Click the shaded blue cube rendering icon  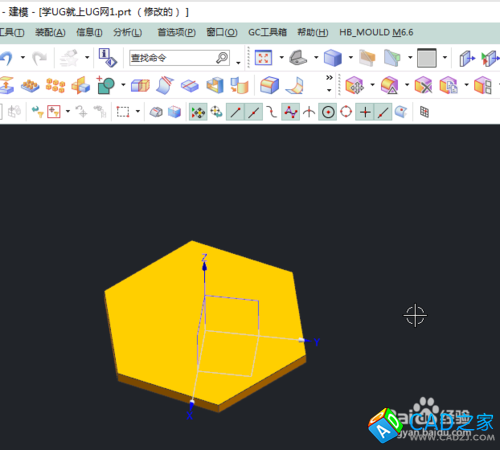pyautogui.click(x=333, y=58)
